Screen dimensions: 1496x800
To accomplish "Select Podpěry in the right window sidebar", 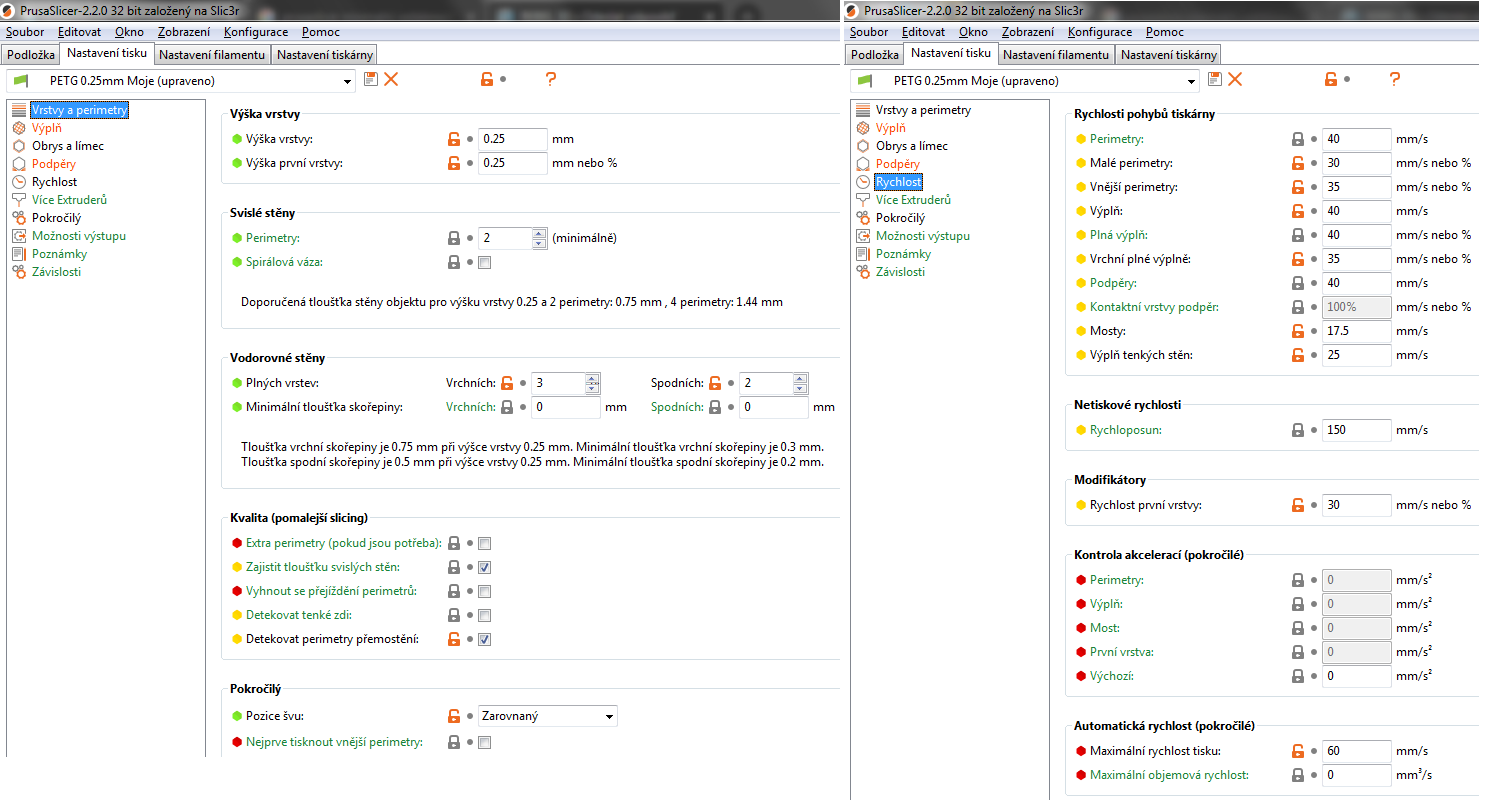I will click(x=898, y=164).
